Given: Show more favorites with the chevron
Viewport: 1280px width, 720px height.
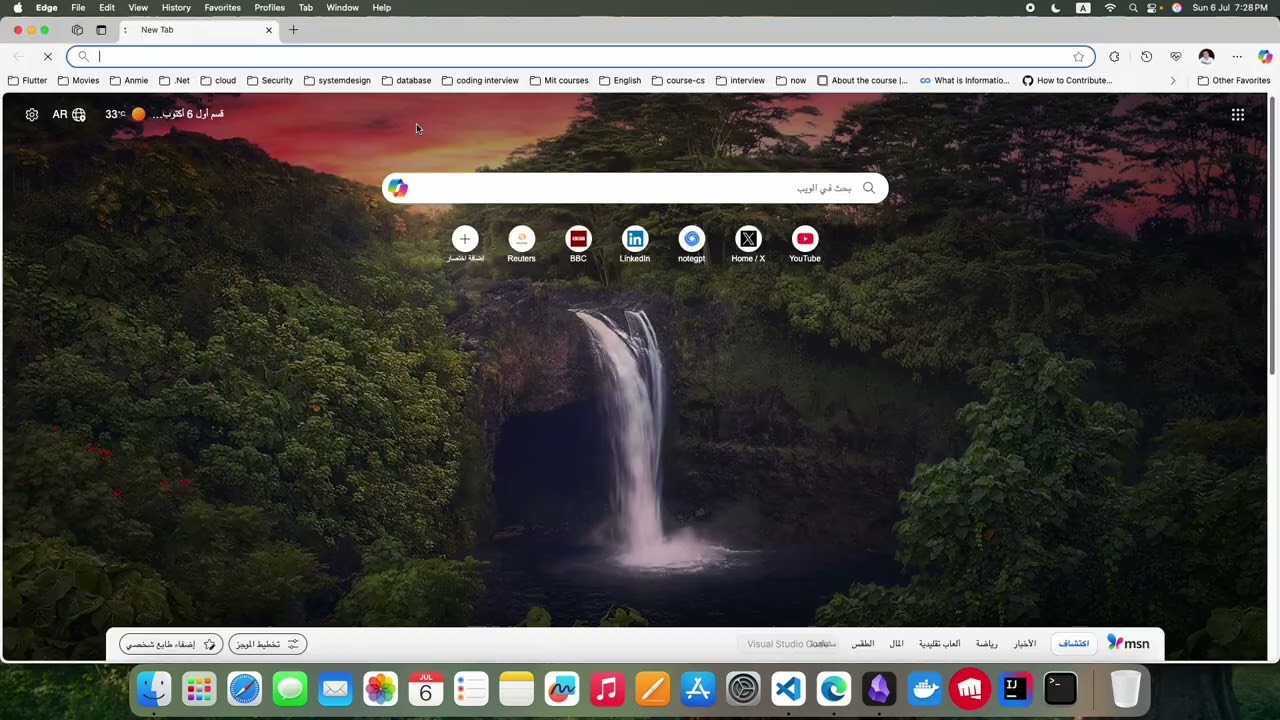Looking at the screenshot, I should click(1173, 80).
